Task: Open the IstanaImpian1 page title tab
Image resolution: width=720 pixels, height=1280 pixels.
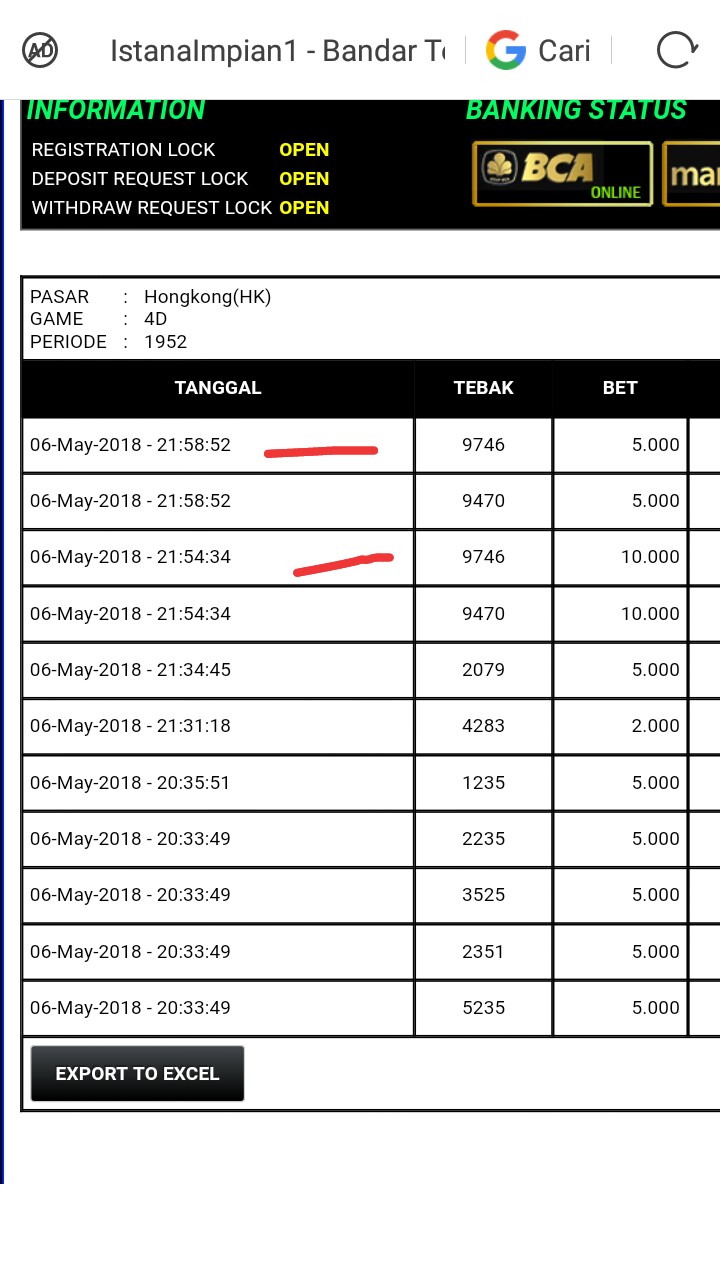Action: click(277, 50)
